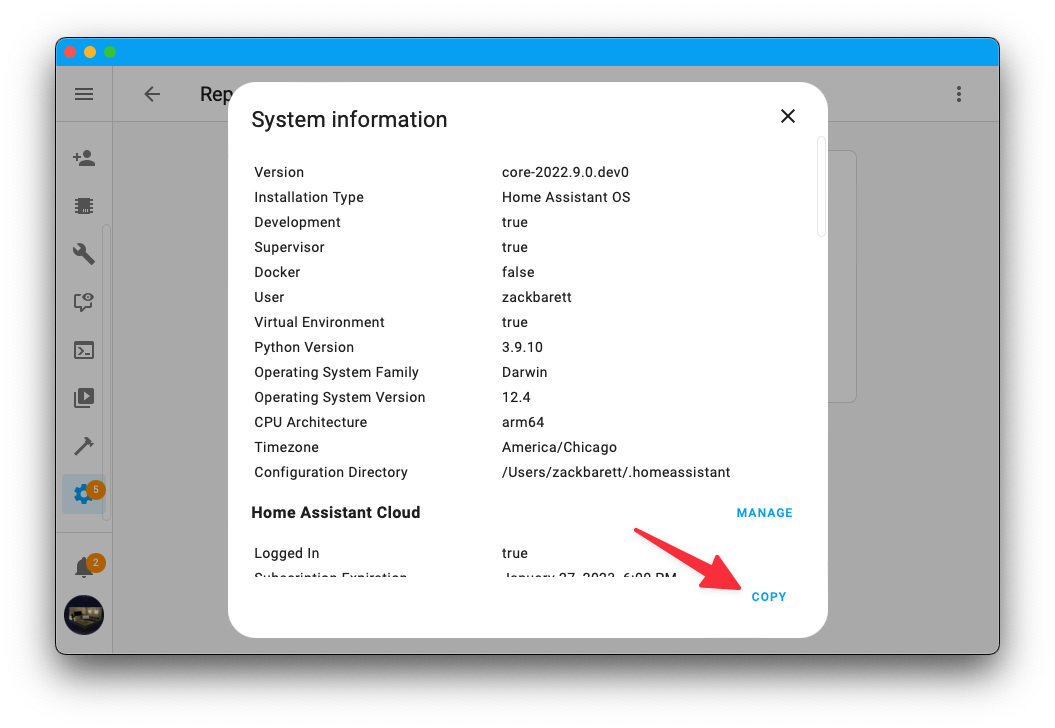
Task: Open the Terminal icon in sidebar
Action: (84, 350)
